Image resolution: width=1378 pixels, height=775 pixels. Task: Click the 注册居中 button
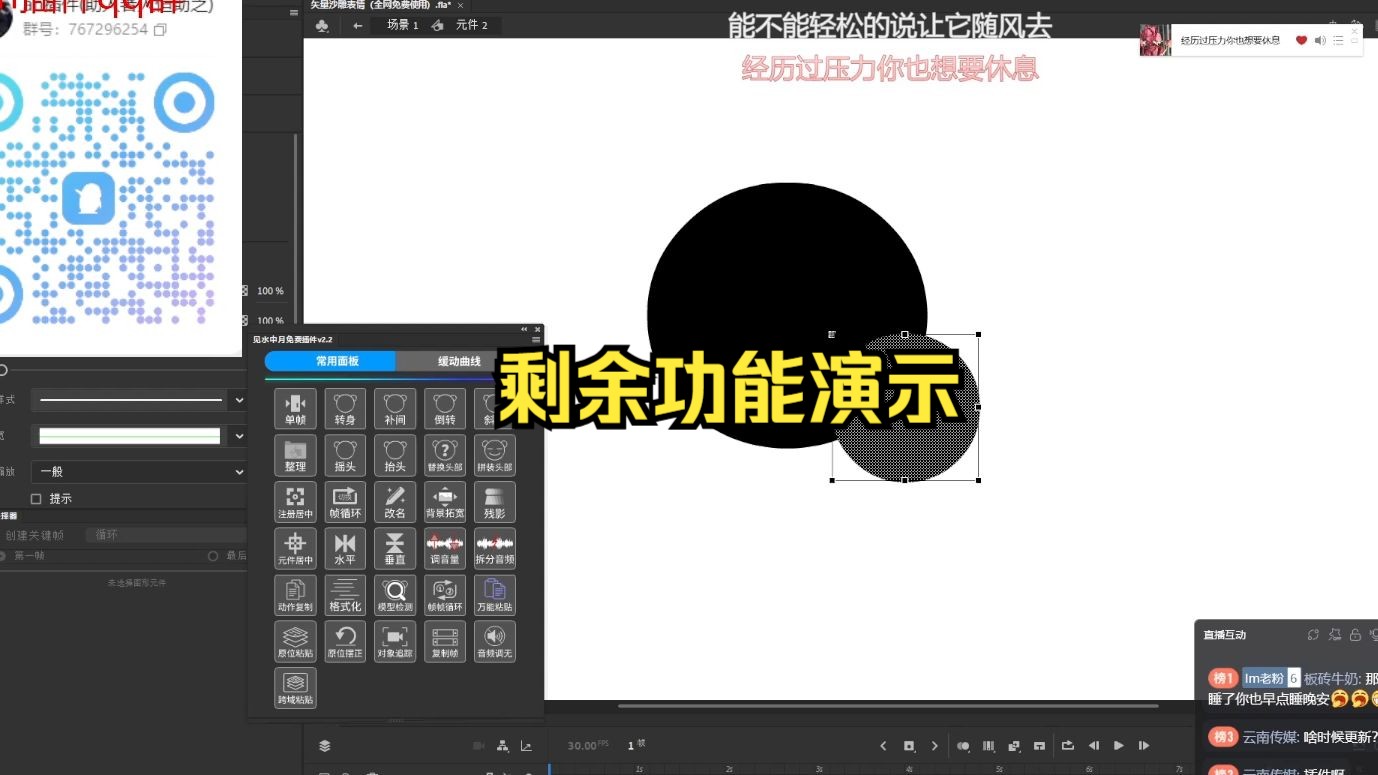click(295, 502)
